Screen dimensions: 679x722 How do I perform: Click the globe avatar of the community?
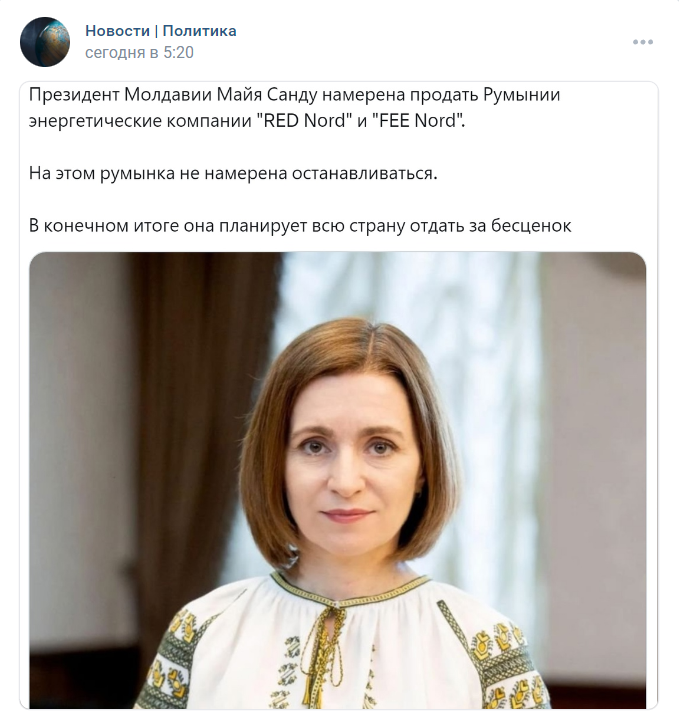click(x=45, y=42)
